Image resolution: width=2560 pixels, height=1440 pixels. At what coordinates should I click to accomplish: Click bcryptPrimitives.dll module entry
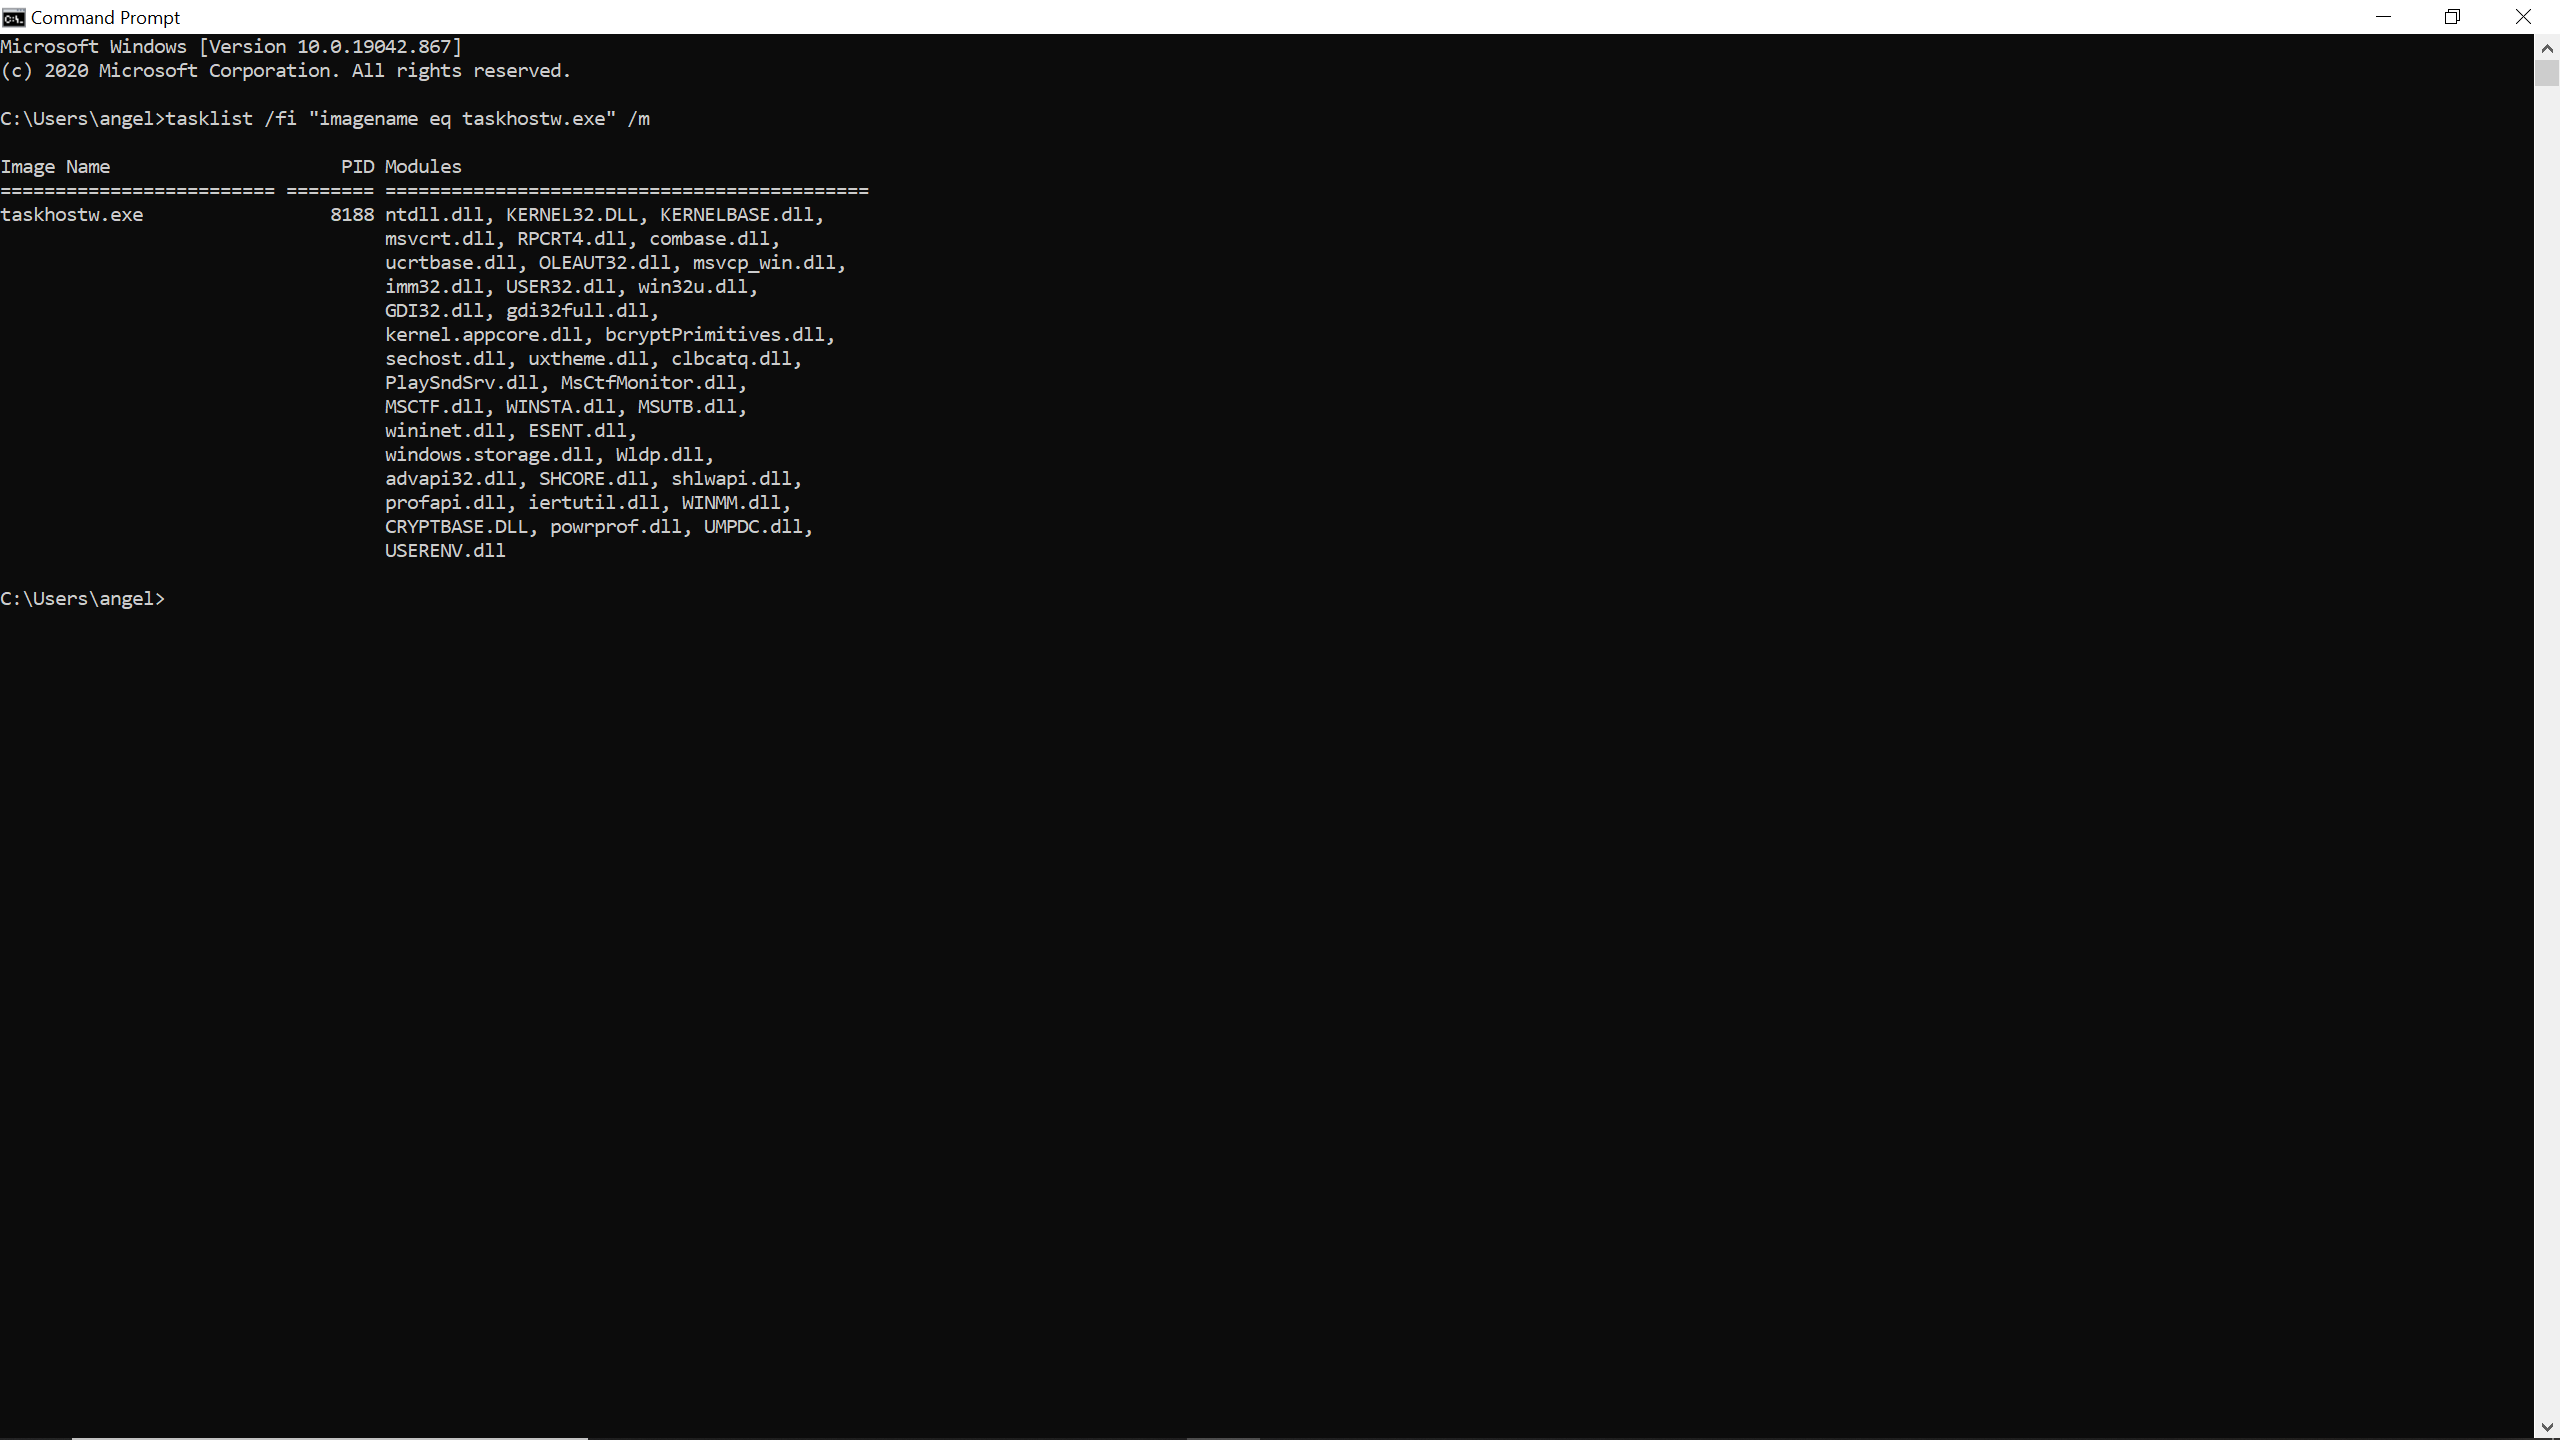tap(715, 335)
